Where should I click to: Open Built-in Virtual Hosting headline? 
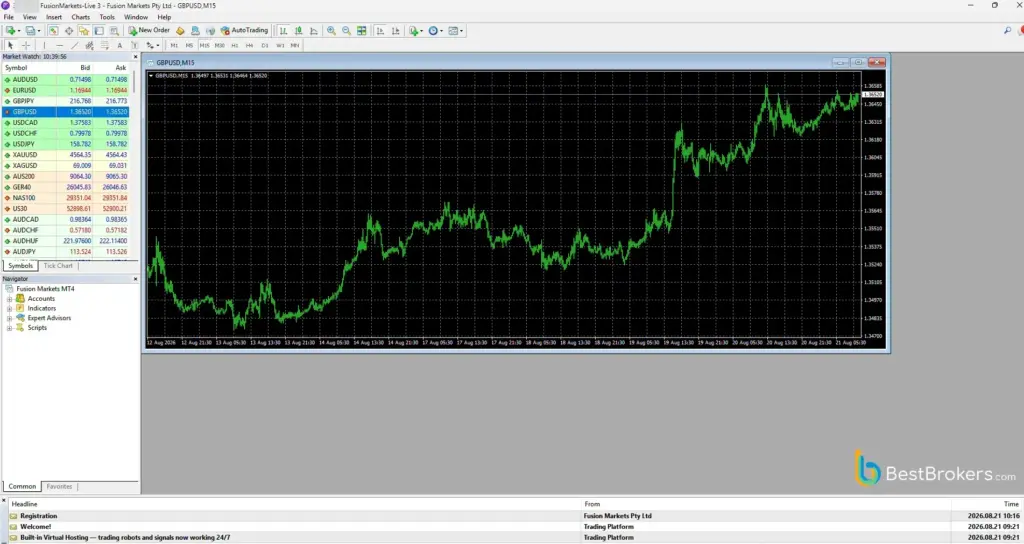coord(125,537)
